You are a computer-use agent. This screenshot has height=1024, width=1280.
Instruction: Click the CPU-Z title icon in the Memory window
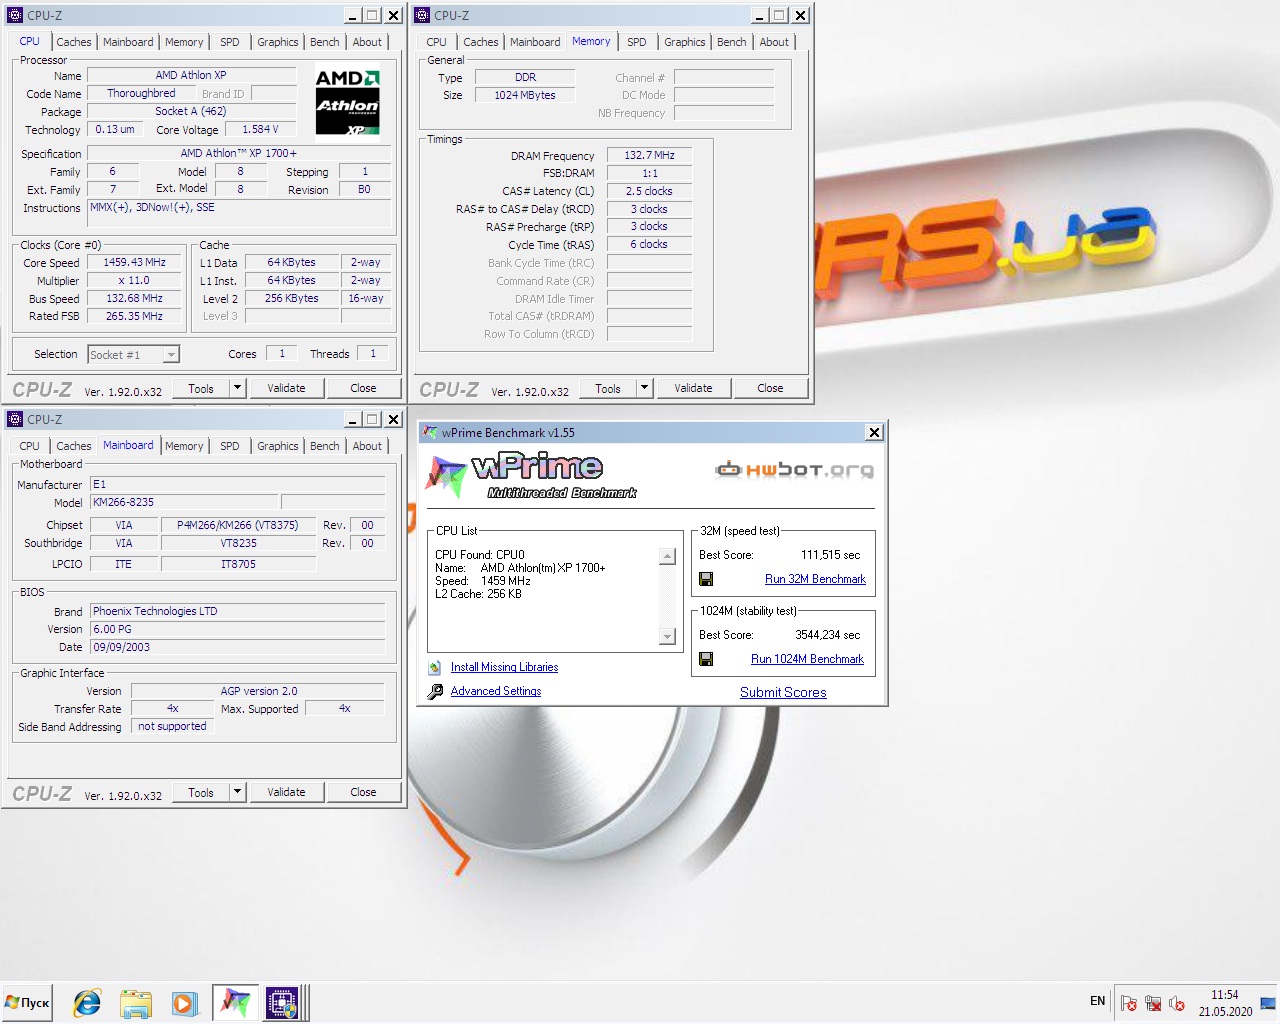coord(422,15)
